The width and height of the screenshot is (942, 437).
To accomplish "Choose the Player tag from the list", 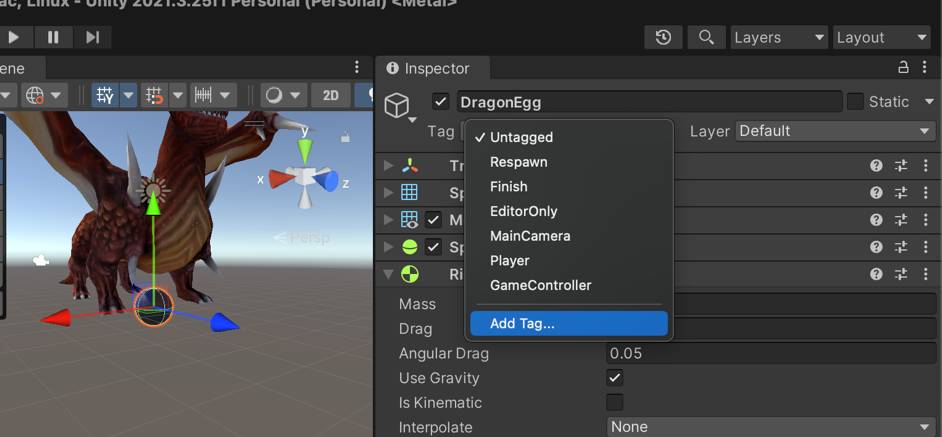I will [509, 260].
